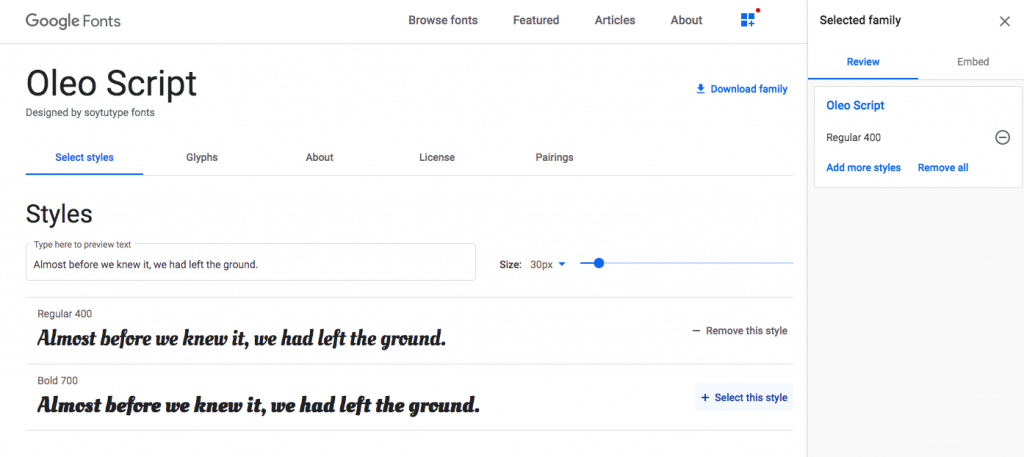
Task: Click Select this style for Bold 700
Action: 744,398
